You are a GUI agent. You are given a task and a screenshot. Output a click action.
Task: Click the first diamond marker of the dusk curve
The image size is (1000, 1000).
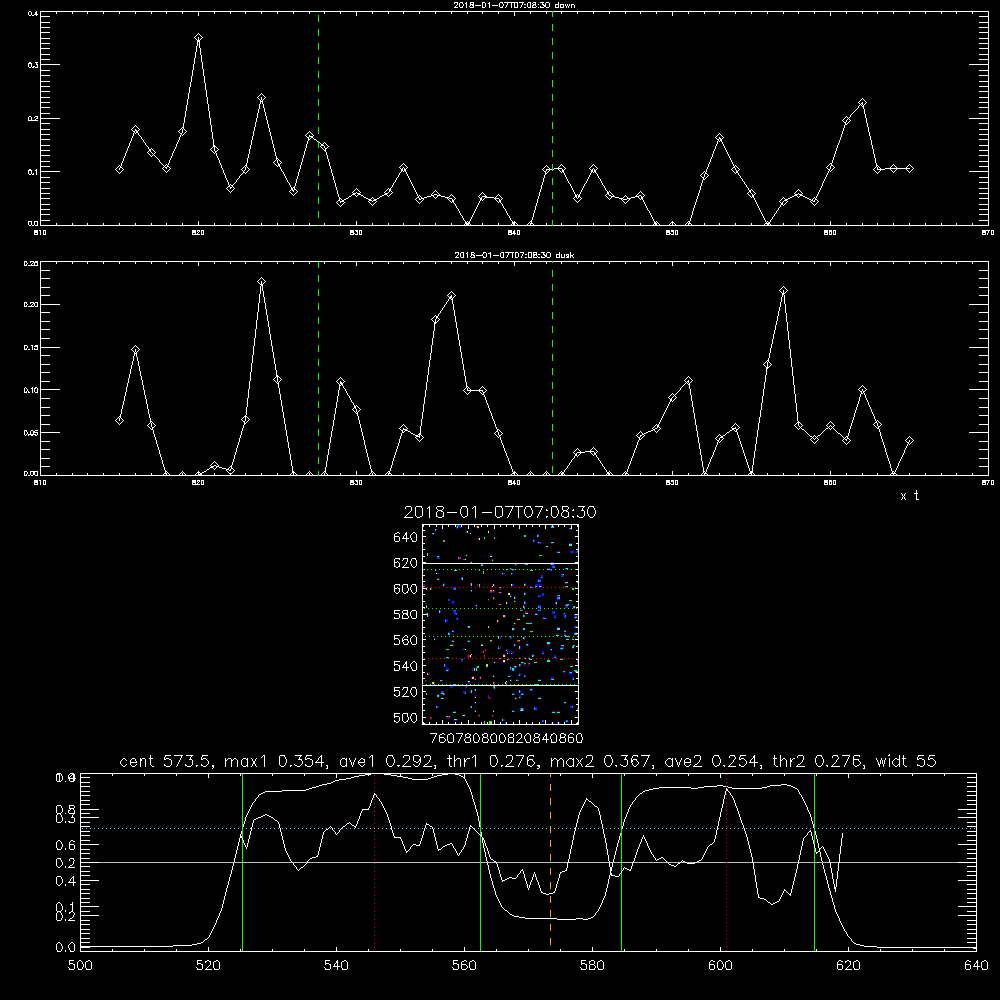click(x=119, y=421)
